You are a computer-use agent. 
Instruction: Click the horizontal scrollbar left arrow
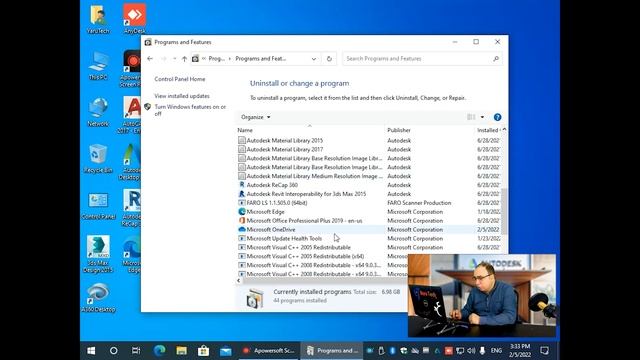click(238, 281)
